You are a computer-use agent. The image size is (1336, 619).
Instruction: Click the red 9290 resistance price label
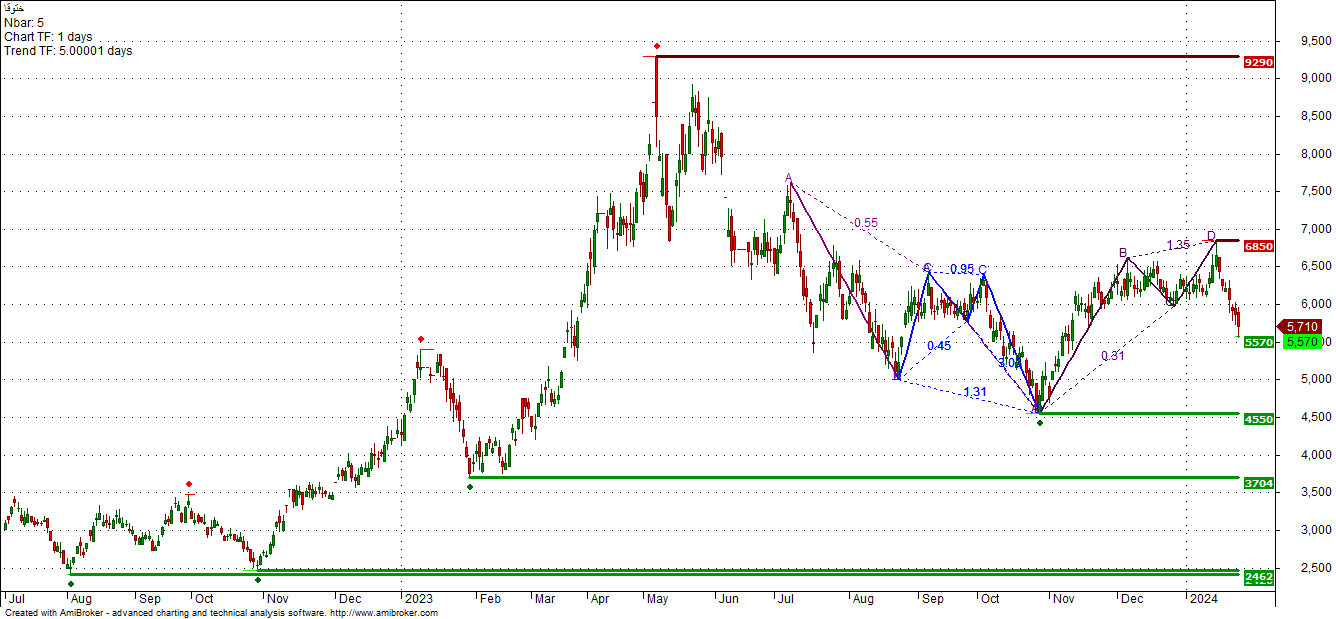(x=1258, y=62)
